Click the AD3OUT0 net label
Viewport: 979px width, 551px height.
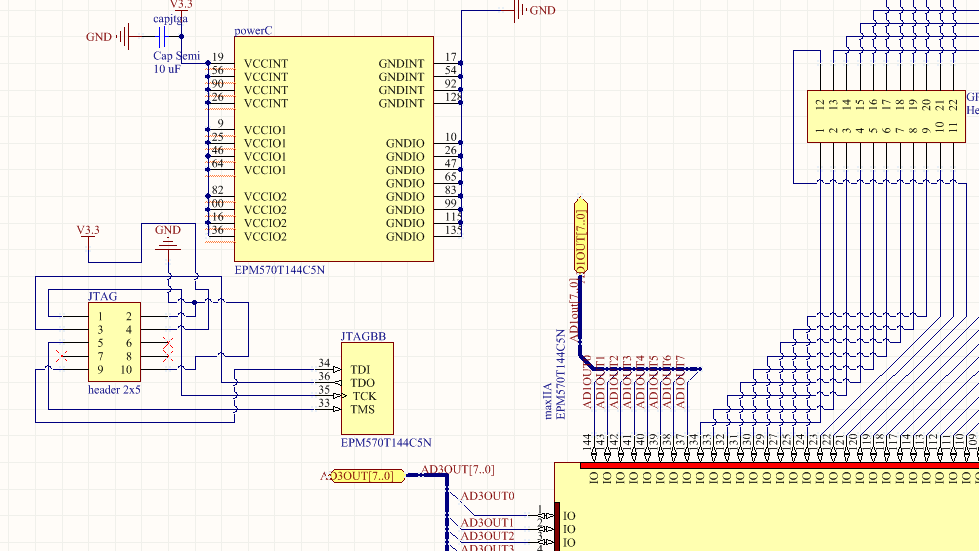coord(488,496)
